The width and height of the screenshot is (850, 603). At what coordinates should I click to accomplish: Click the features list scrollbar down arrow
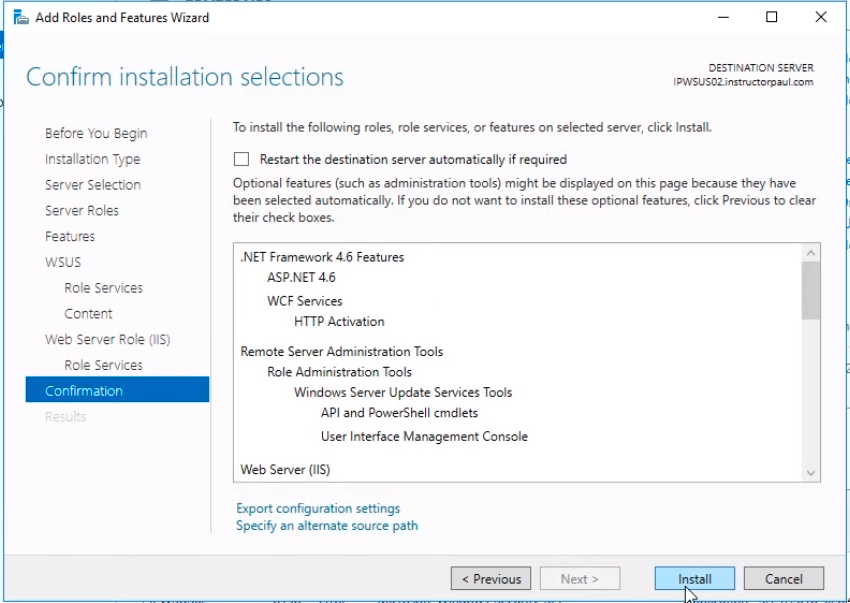[811, 473]
